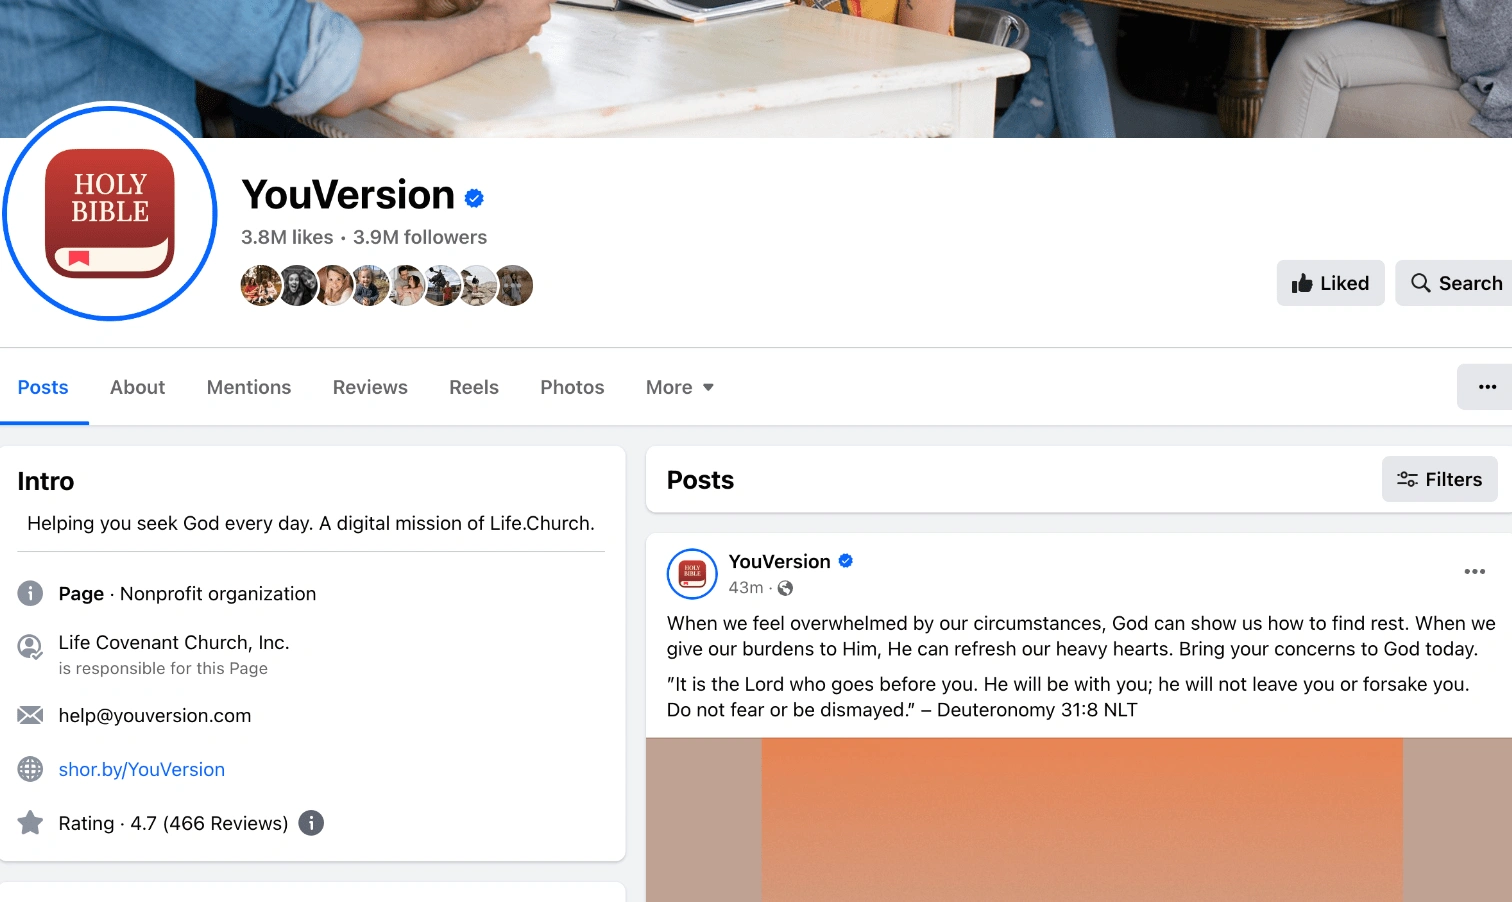Click the Search button
This screenshot has height=902, width=1512.
click(x=1455, y=283)
